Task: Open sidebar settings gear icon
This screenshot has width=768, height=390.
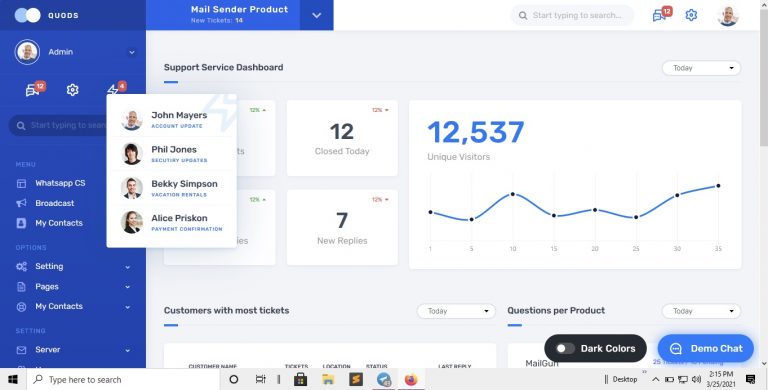Action: click(x=72, y=90)
